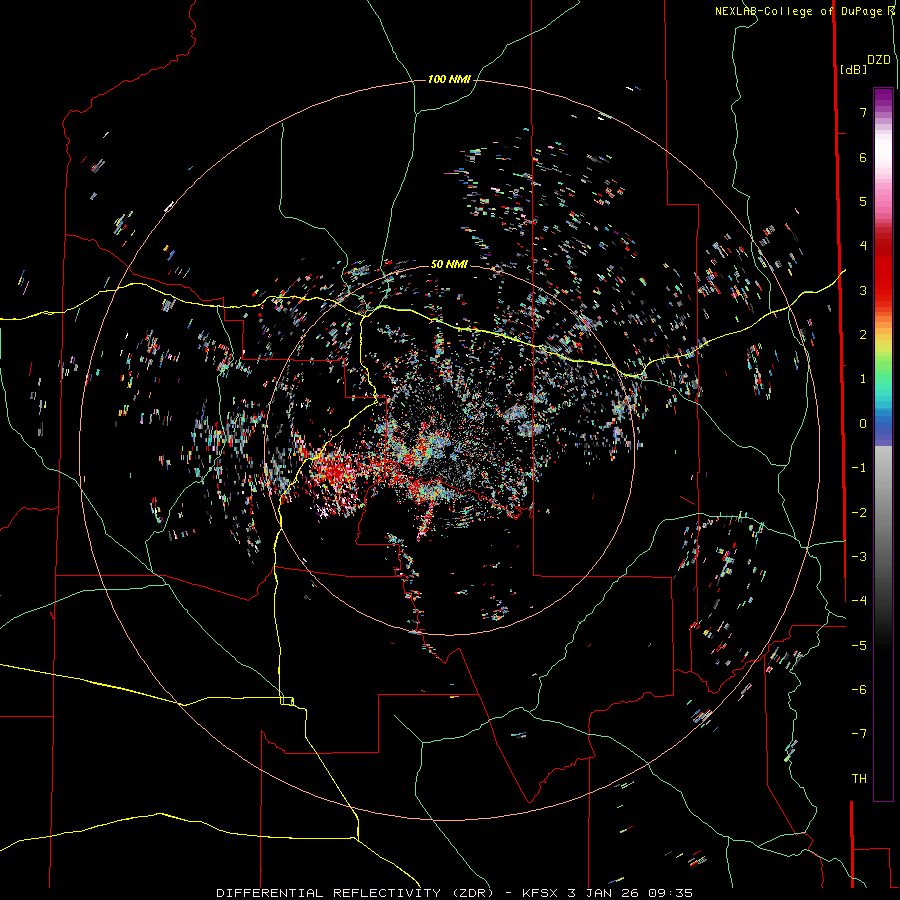Click the 7 dB value on color scale
900x900 pixels.
coord(863,112)
